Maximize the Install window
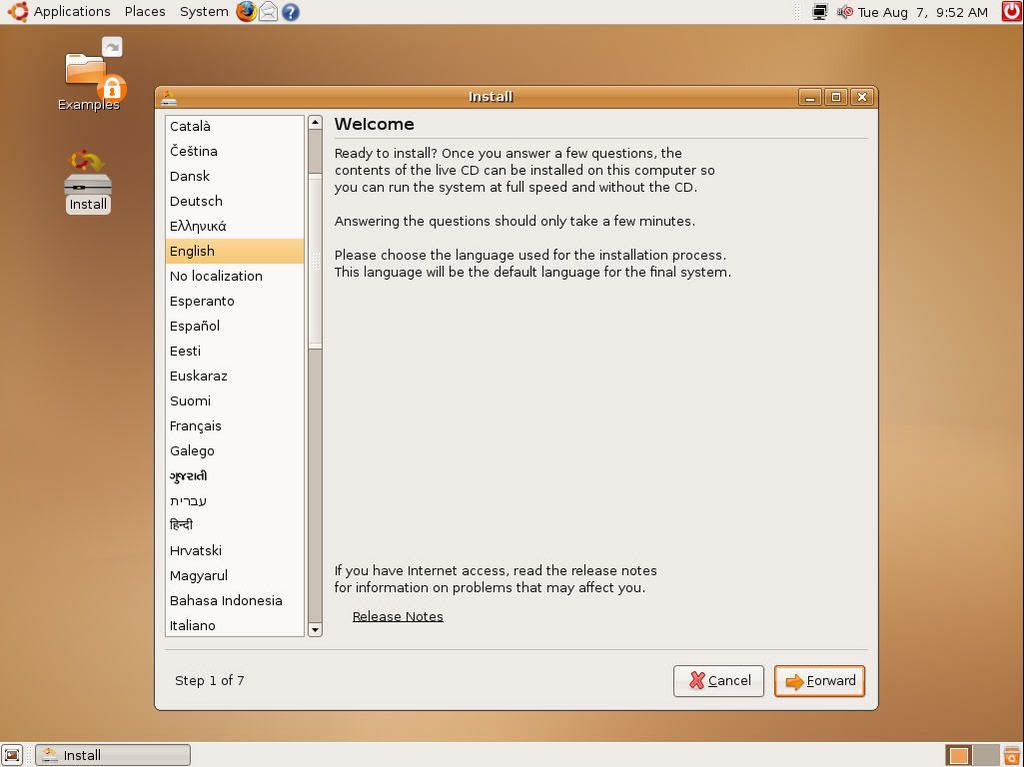Screen dimensions: 1024x767 [x=836, y=97]
